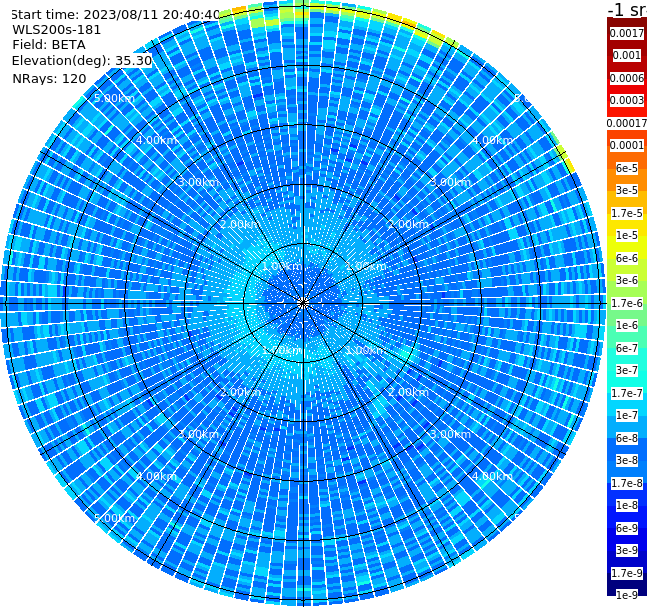Click the 0.0003 colorbar tick label
The width and height of the screenshot is (647, 607).
coord(627,100)
